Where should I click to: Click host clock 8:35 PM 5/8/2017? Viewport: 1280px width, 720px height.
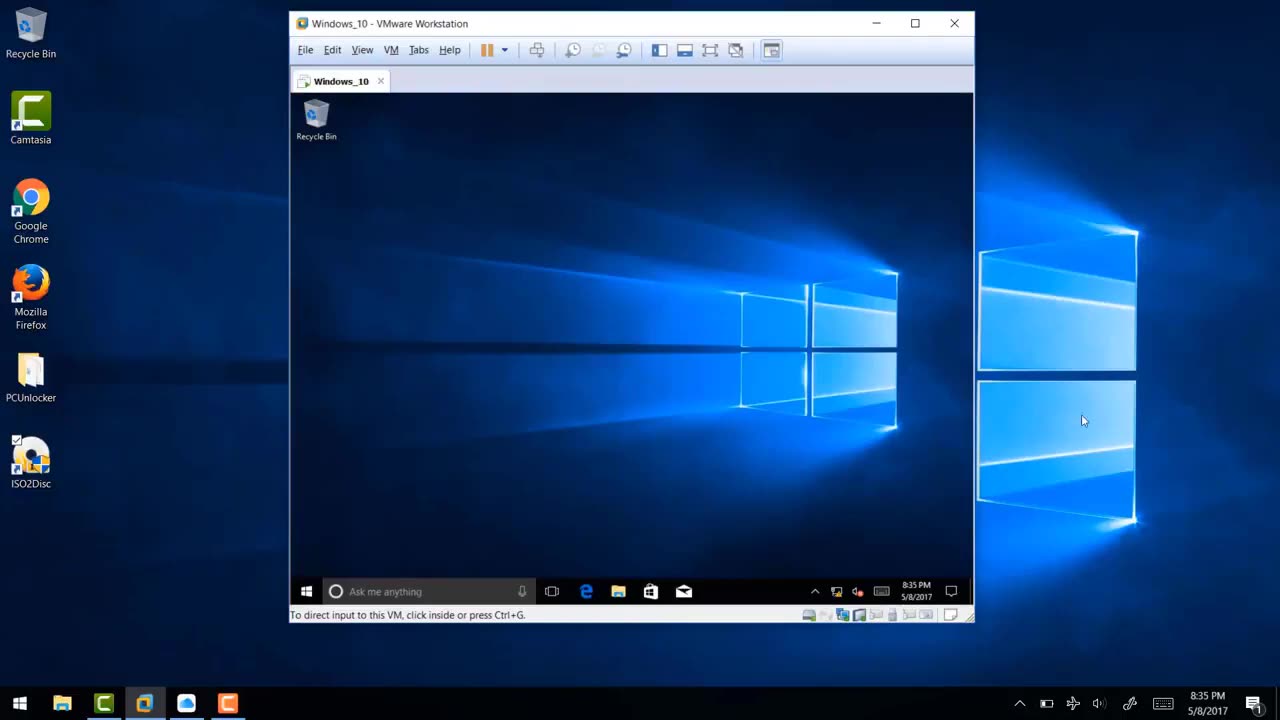(1207, 703)
